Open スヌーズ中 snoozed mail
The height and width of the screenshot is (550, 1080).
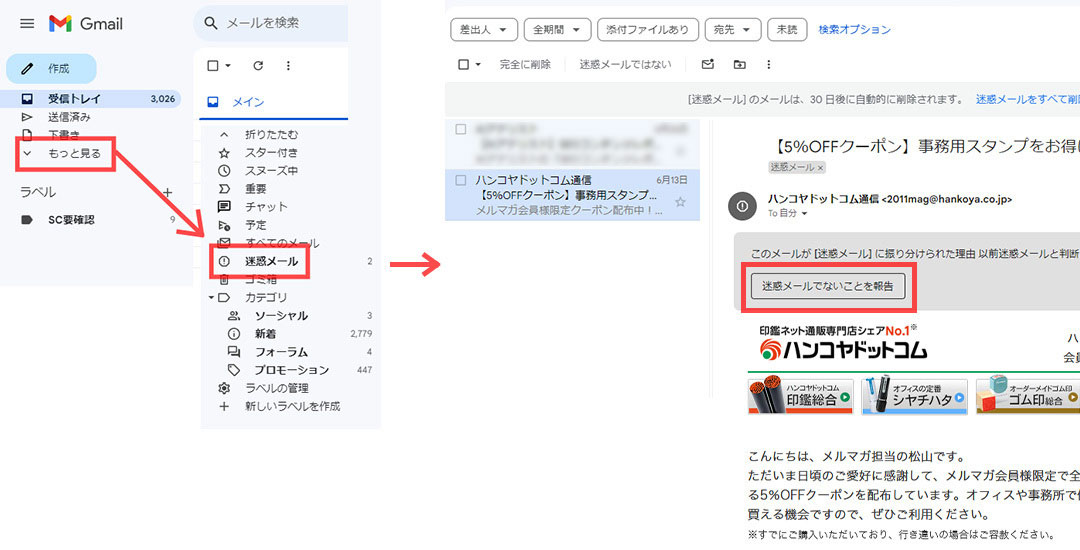click(271, 171)
